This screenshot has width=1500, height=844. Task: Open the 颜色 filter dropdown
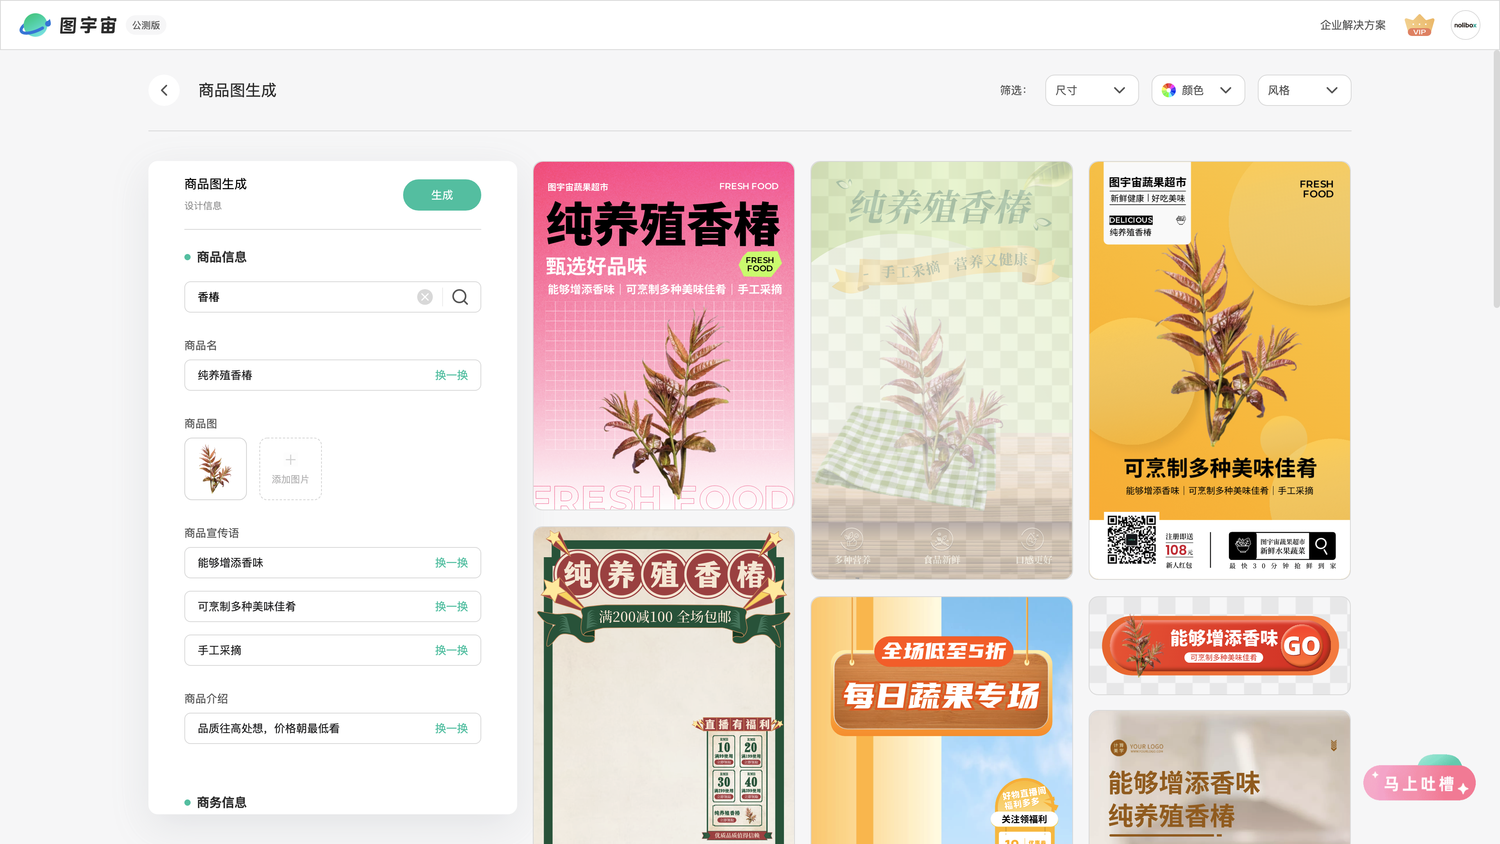1198,90
